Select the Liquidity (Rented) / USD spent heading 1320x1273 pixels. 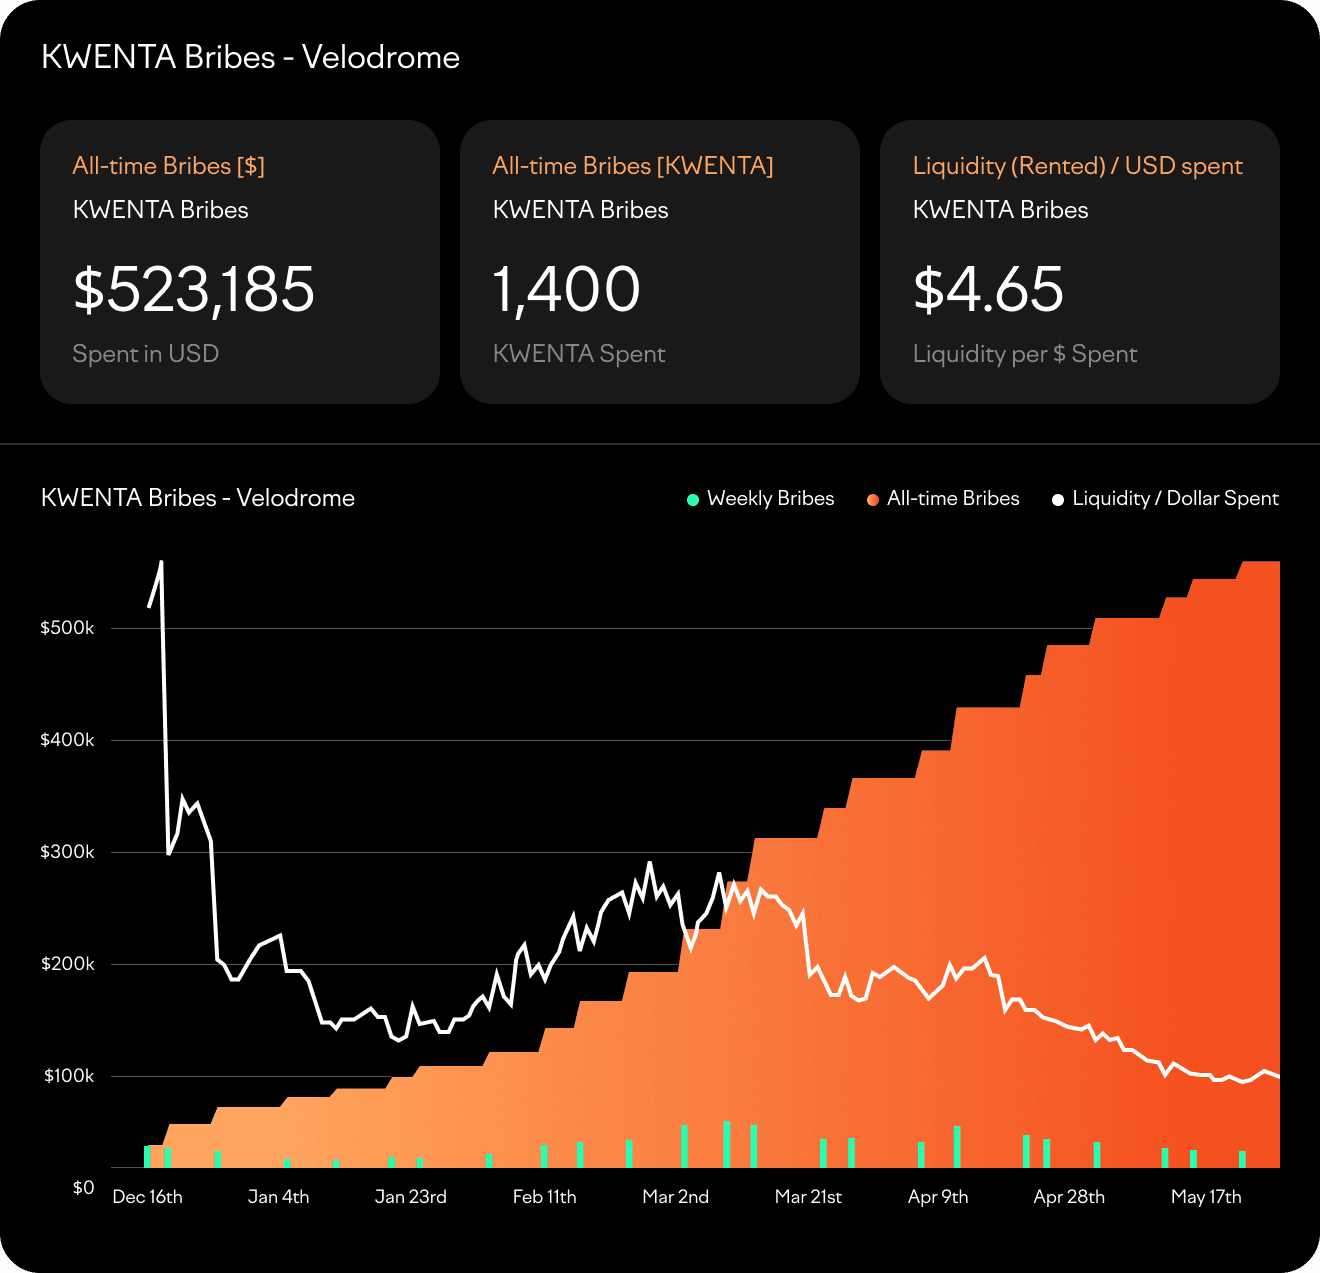point(1078,166)
